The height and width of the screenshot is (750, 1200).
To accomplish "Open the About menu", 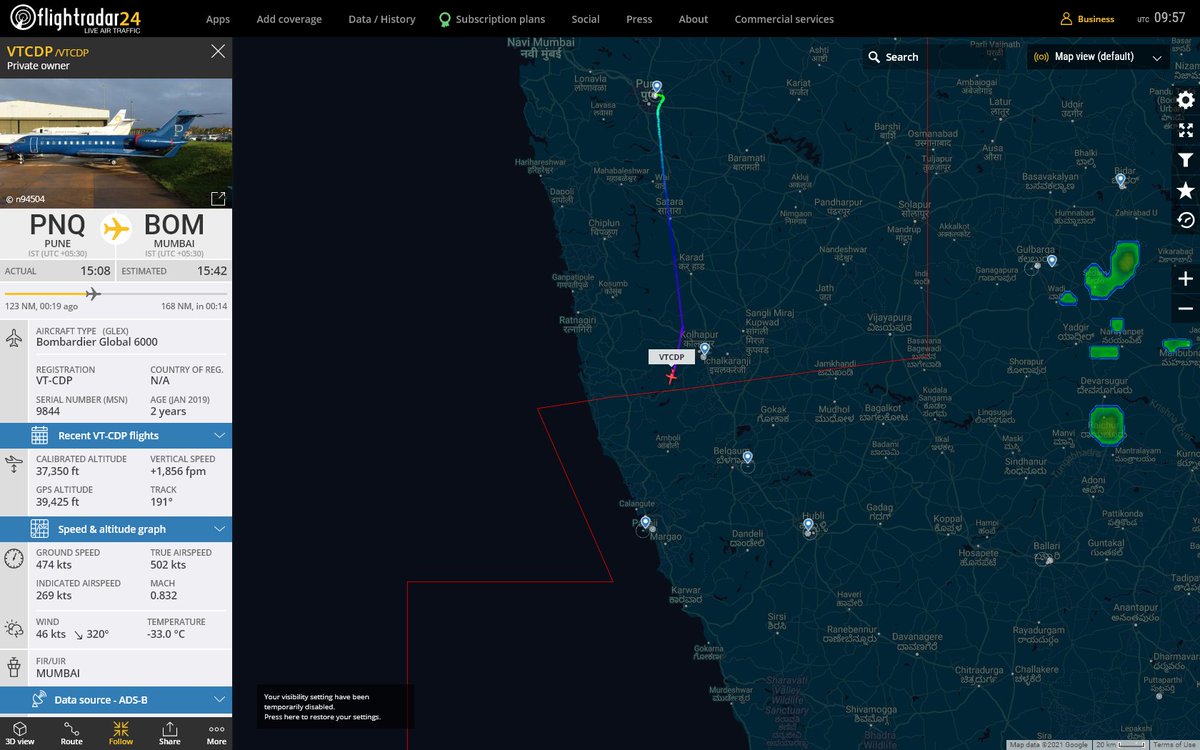I will (693, 19).
